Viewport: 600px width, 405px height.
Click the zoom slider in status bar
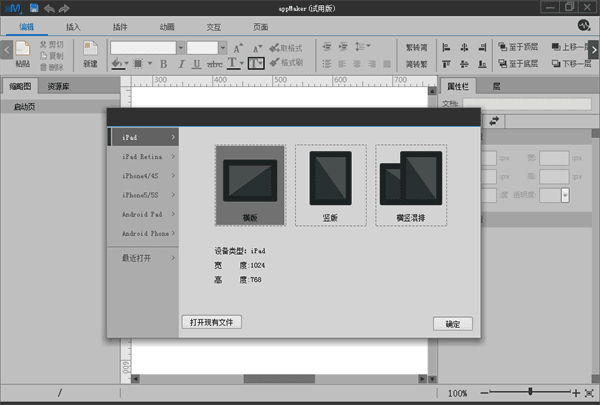[530, 393]
